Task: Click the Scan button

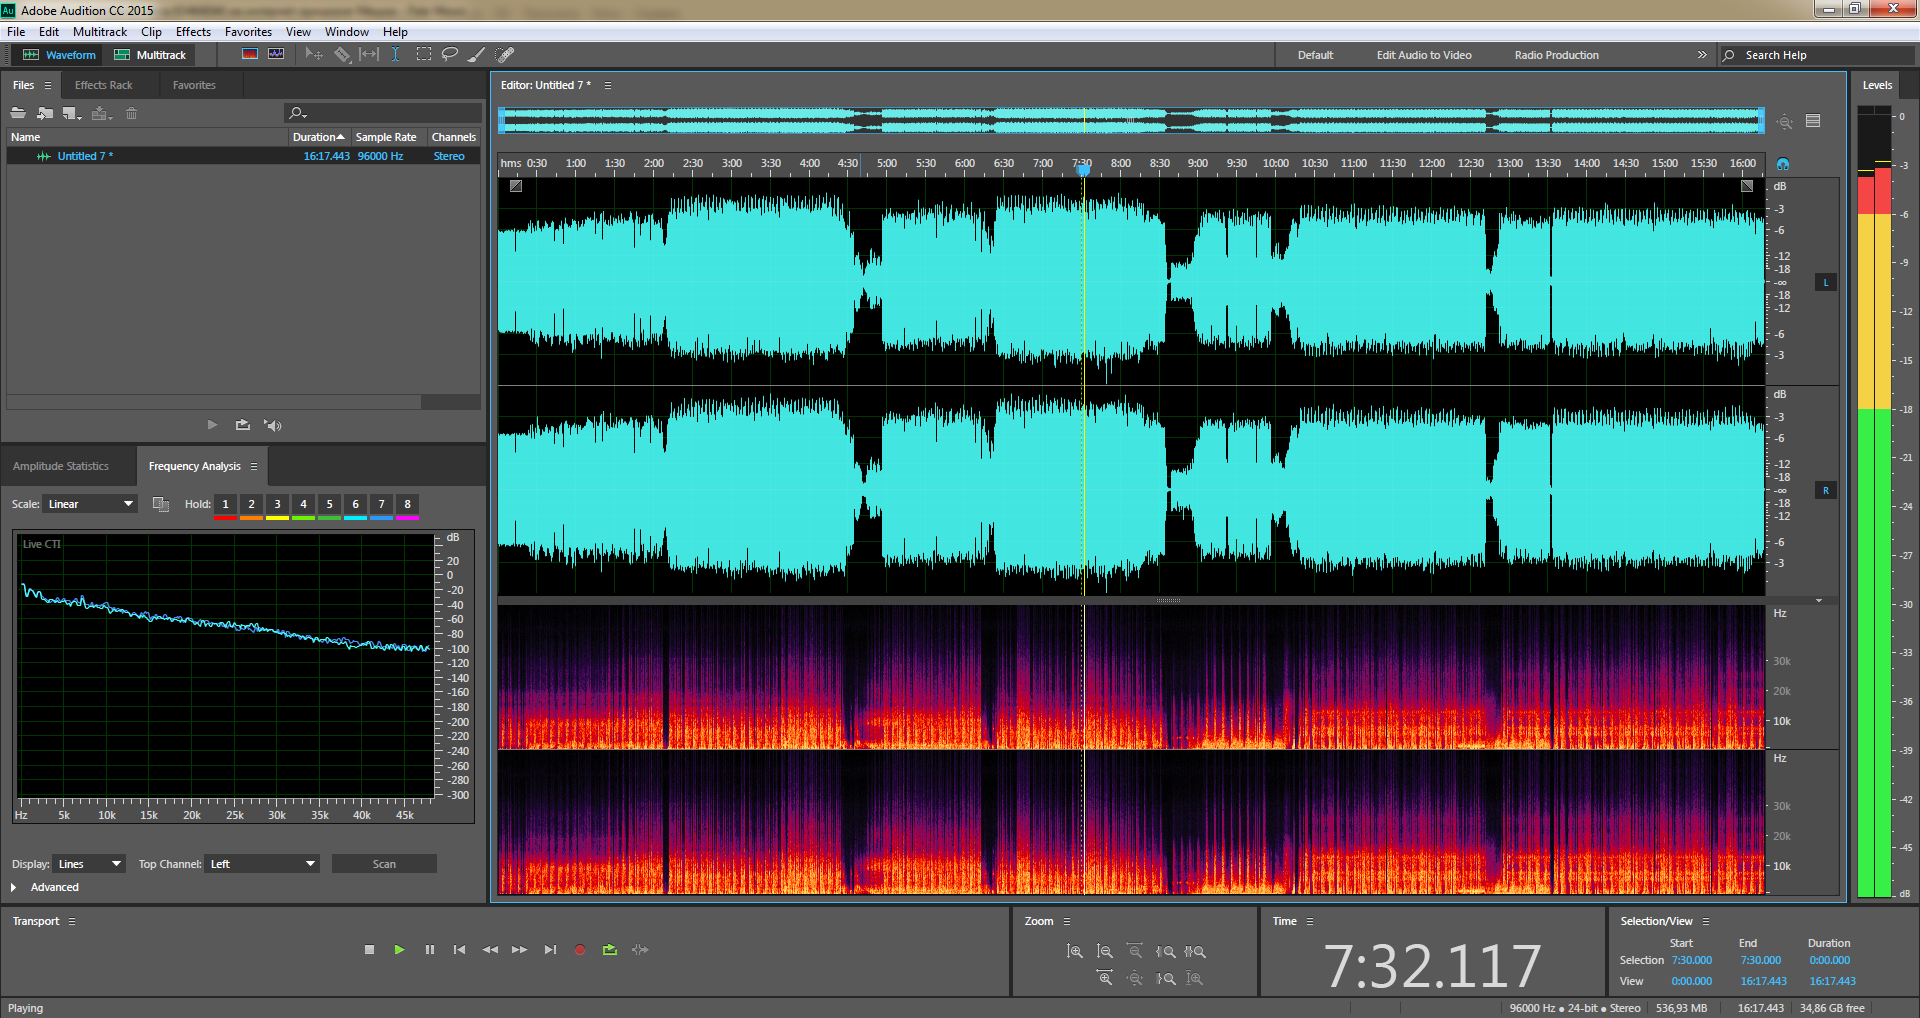Action: point(384,864)
